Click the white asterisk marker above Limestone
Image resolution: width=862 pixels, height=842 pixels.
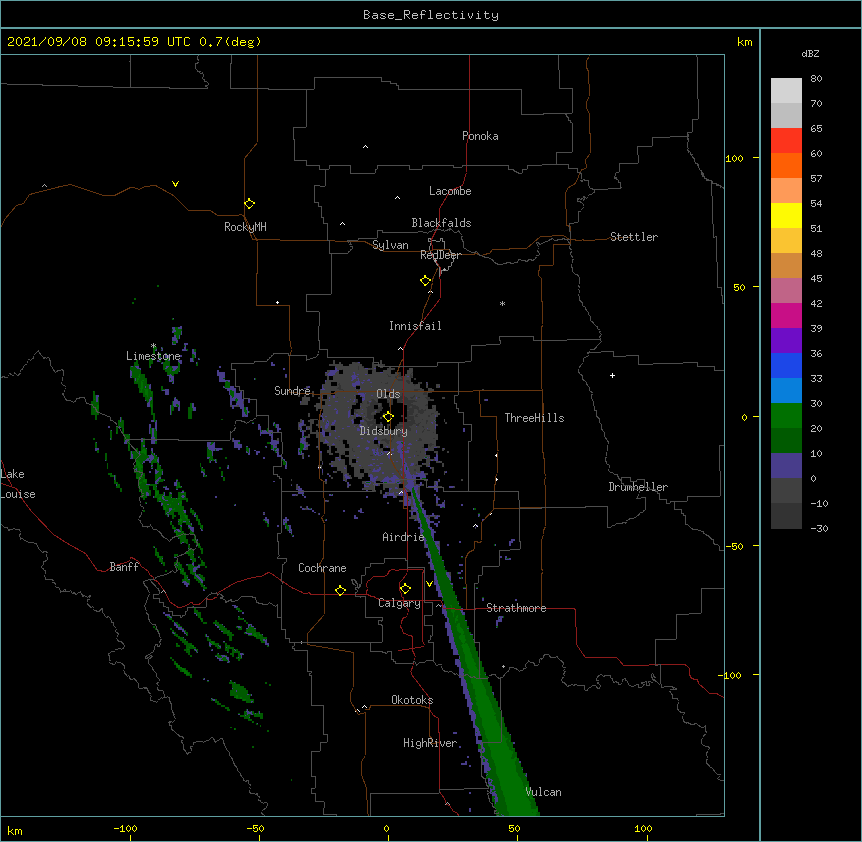153,346
